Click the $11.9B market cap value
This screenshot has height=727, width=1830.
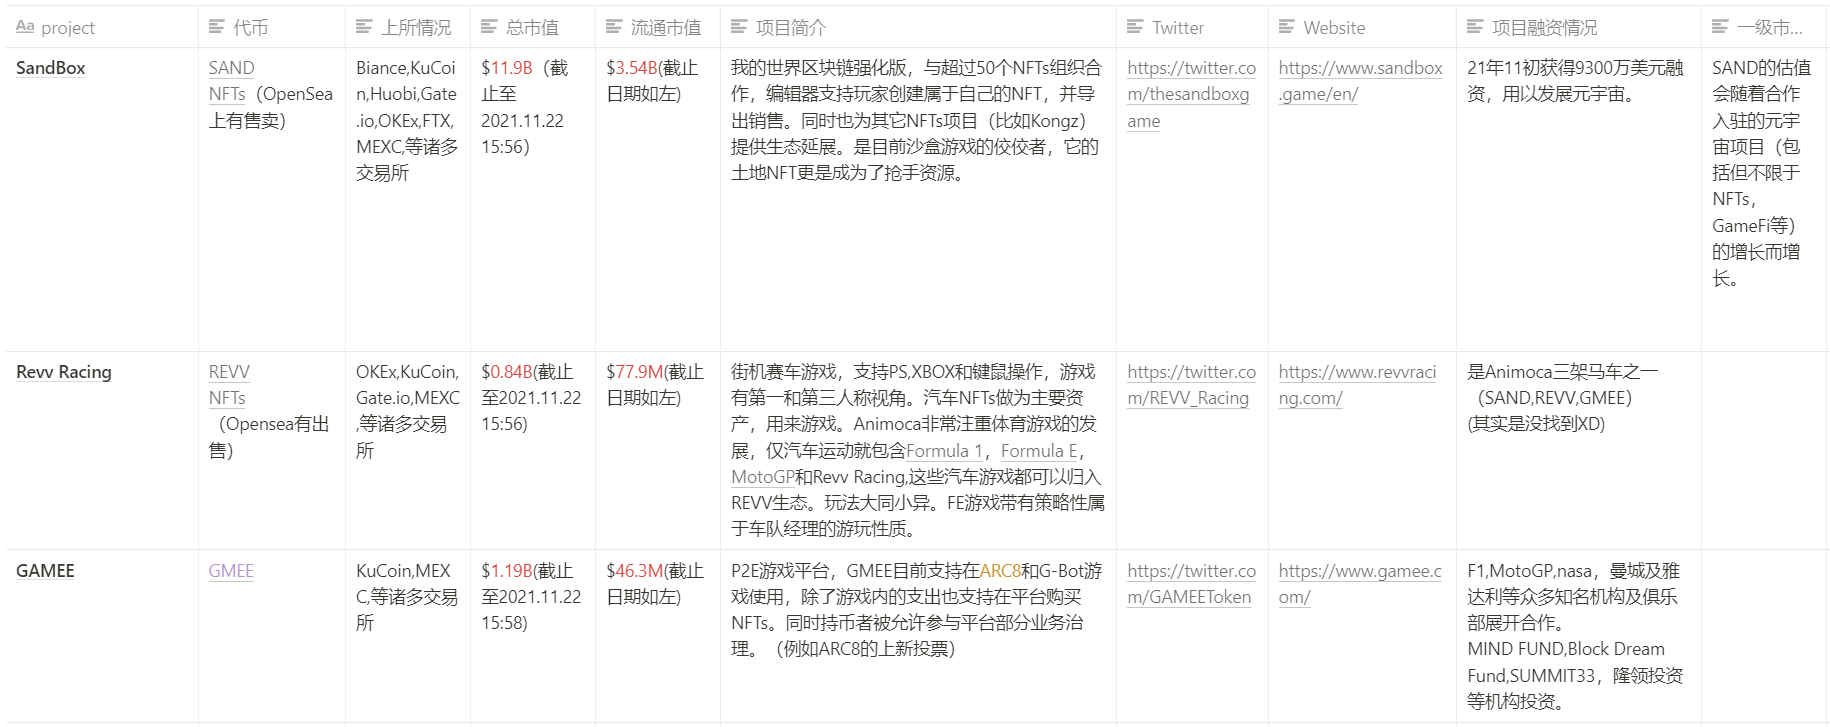pyautogui.click(x=507, y=68)
